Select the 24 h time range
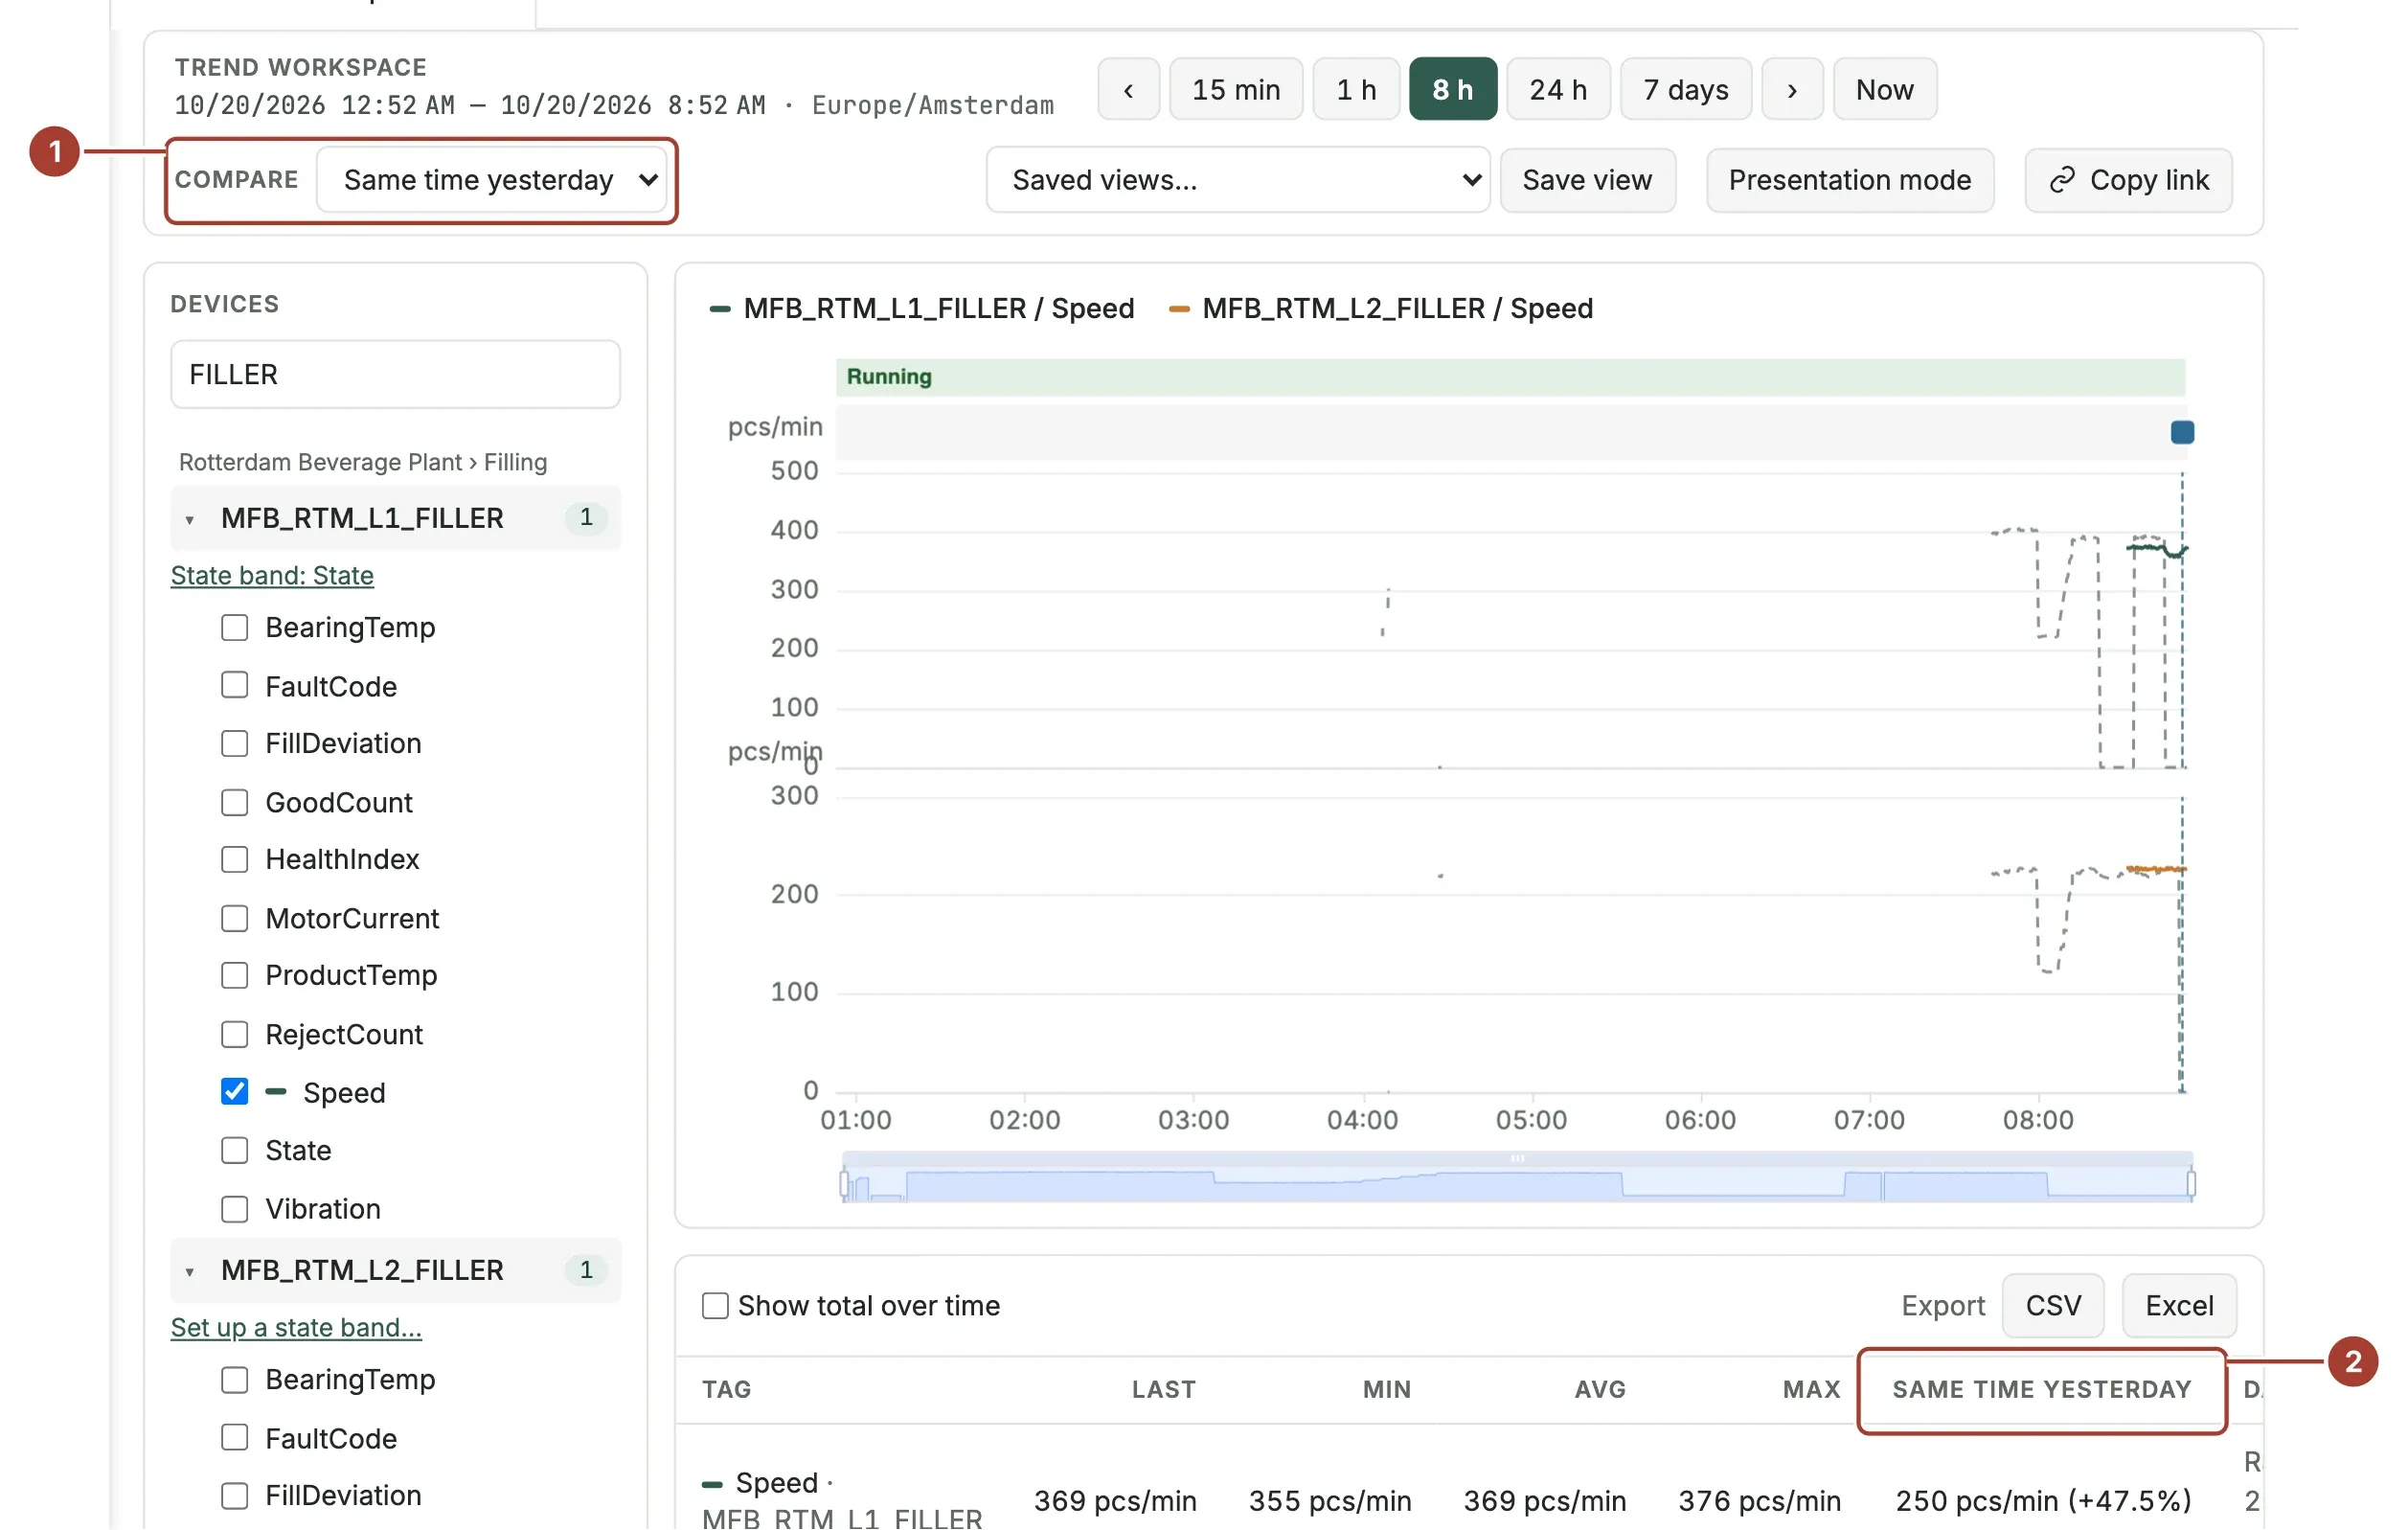Viewport: 2408px width, 1530px height. click(1557, 89)
